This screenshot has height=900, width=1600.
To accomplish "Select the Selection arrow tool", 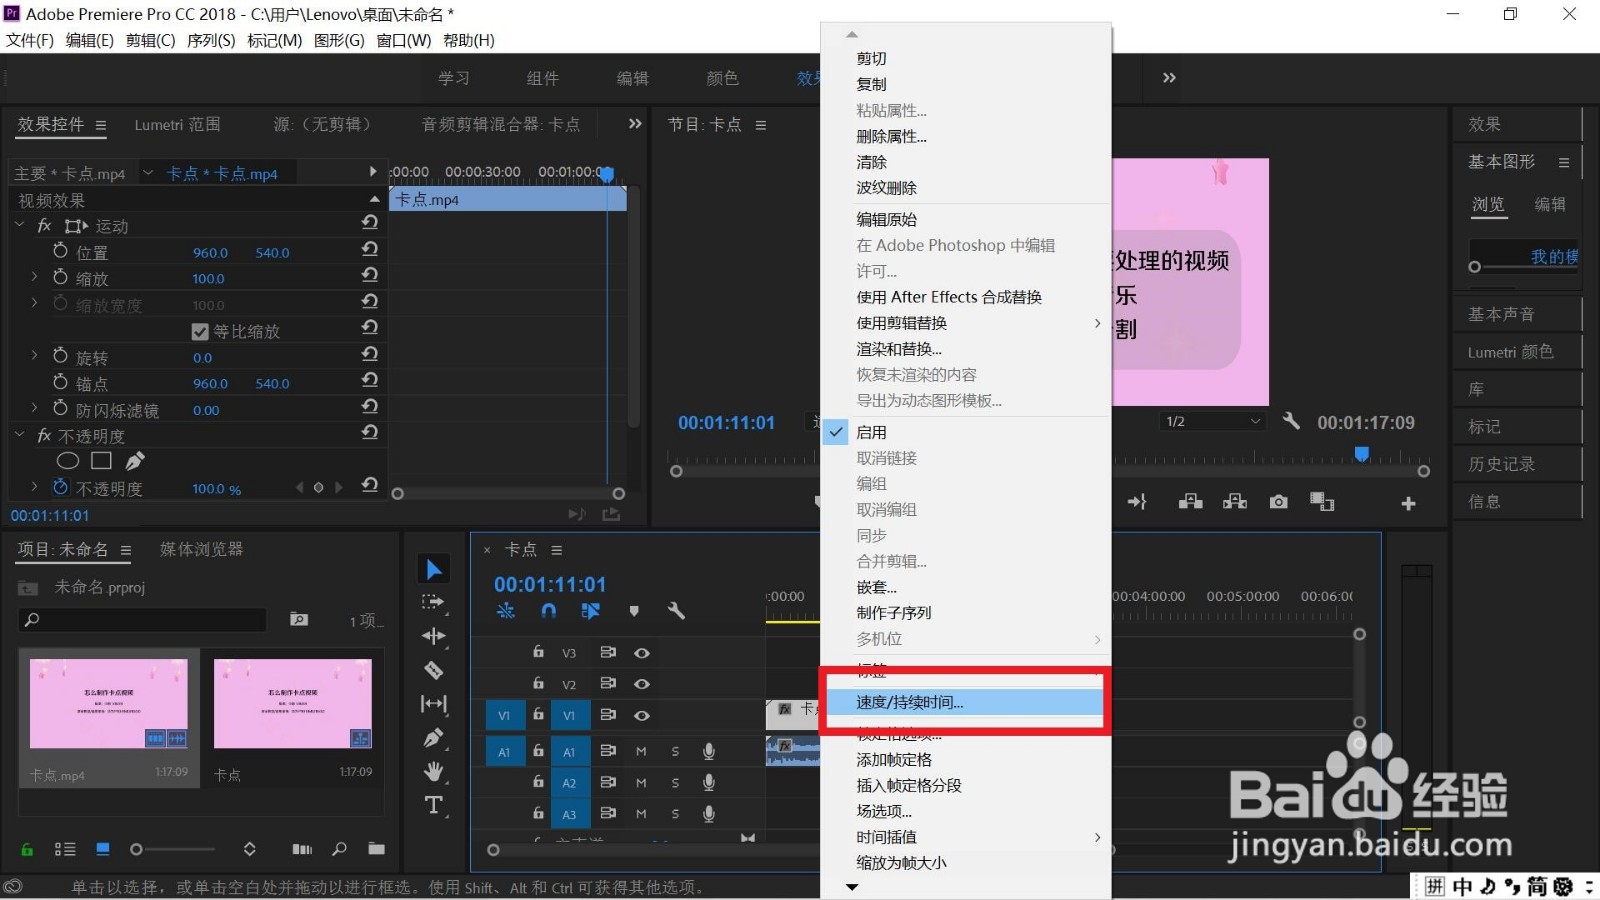I will (434, 569).
